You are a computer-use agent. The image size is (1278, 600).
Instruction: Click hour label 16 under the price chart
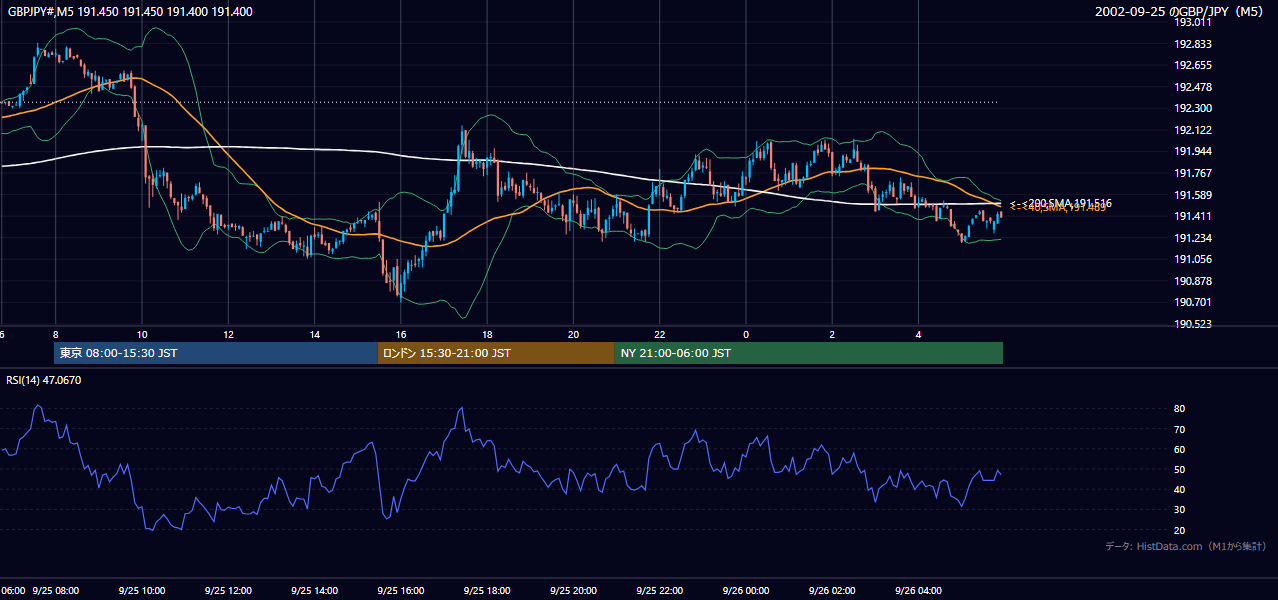400,335
